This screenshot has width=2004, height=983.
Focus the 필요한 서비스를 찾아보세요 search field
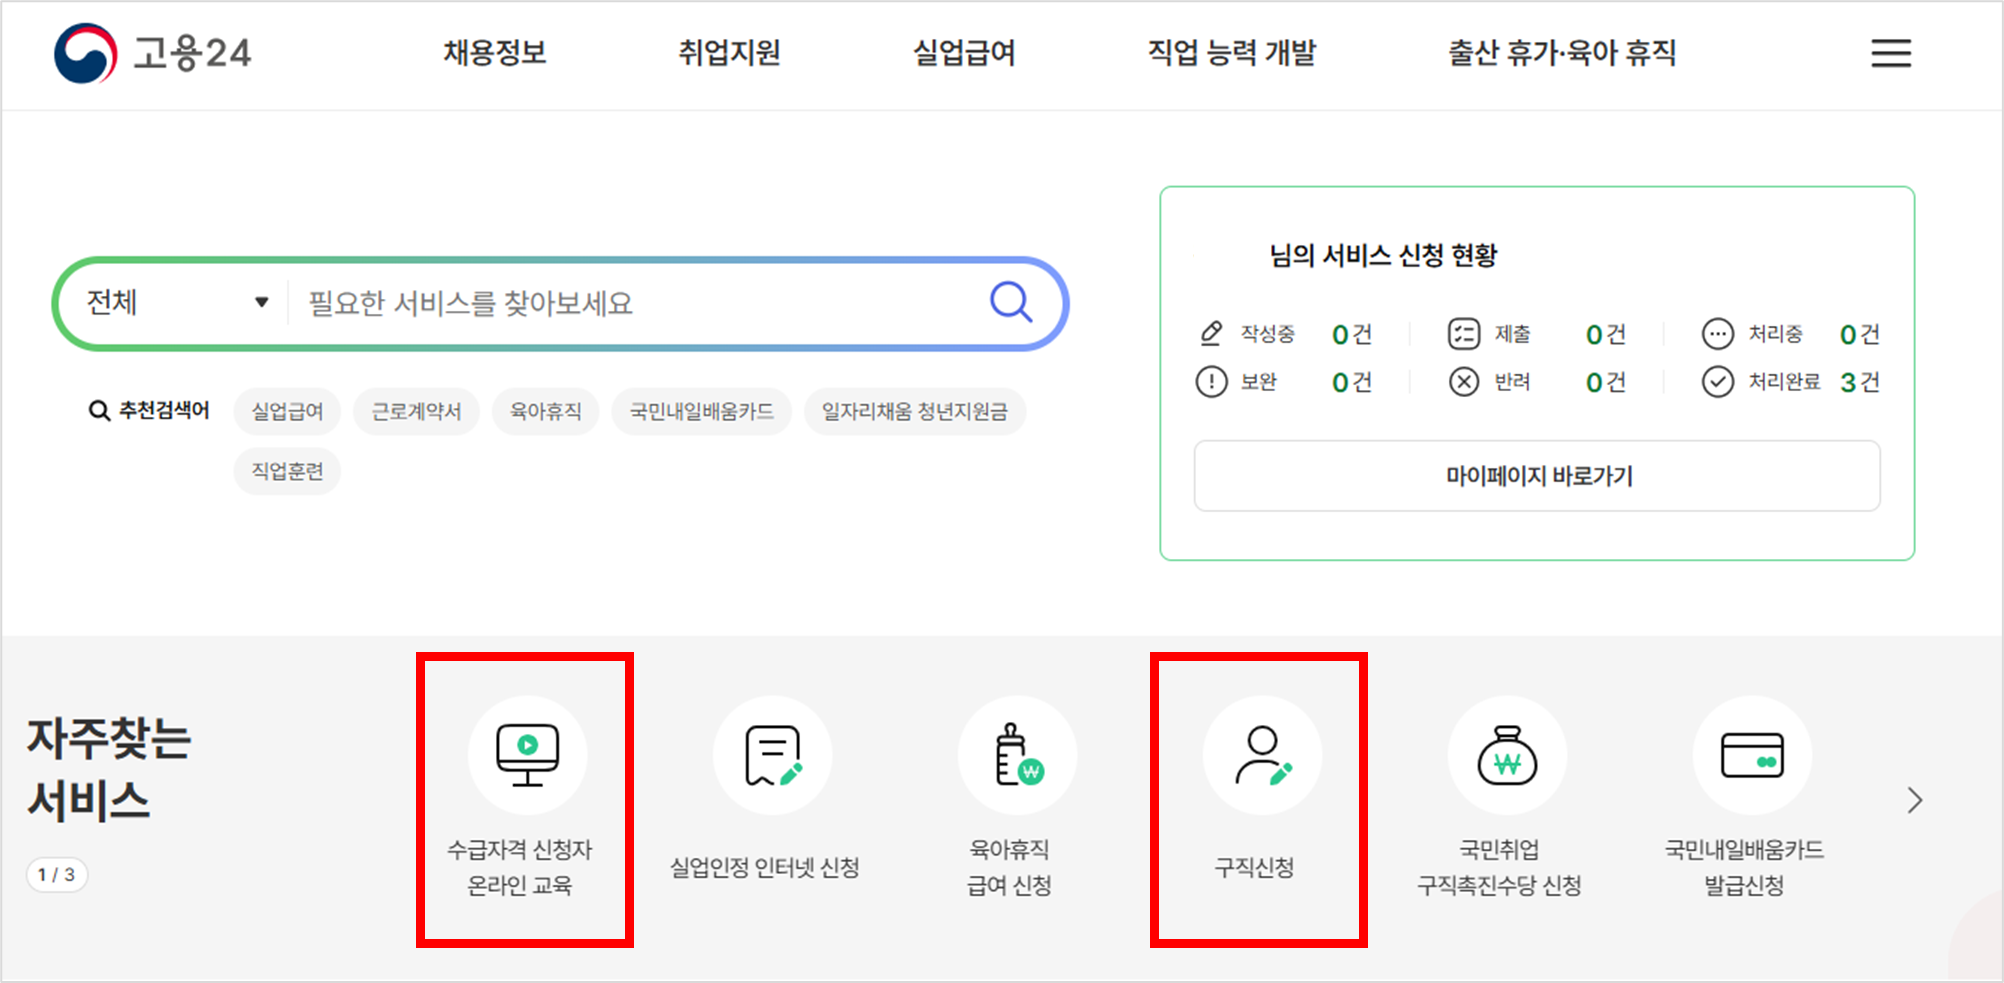pyautogui.click(x=640, y=303)
